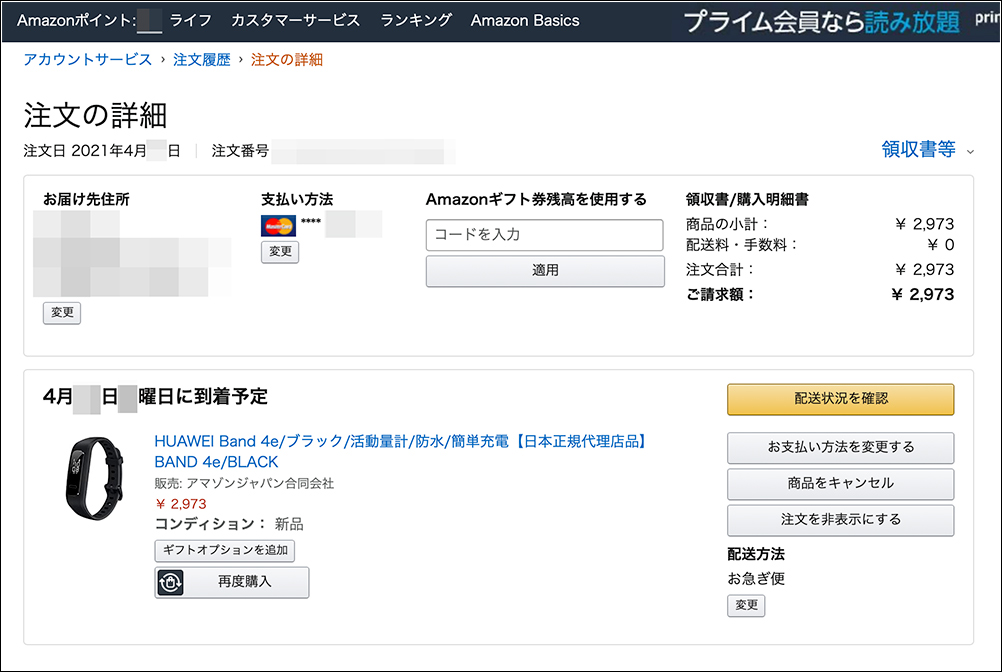Click ギフトオプションを追加 button

(x=225, y=551)
